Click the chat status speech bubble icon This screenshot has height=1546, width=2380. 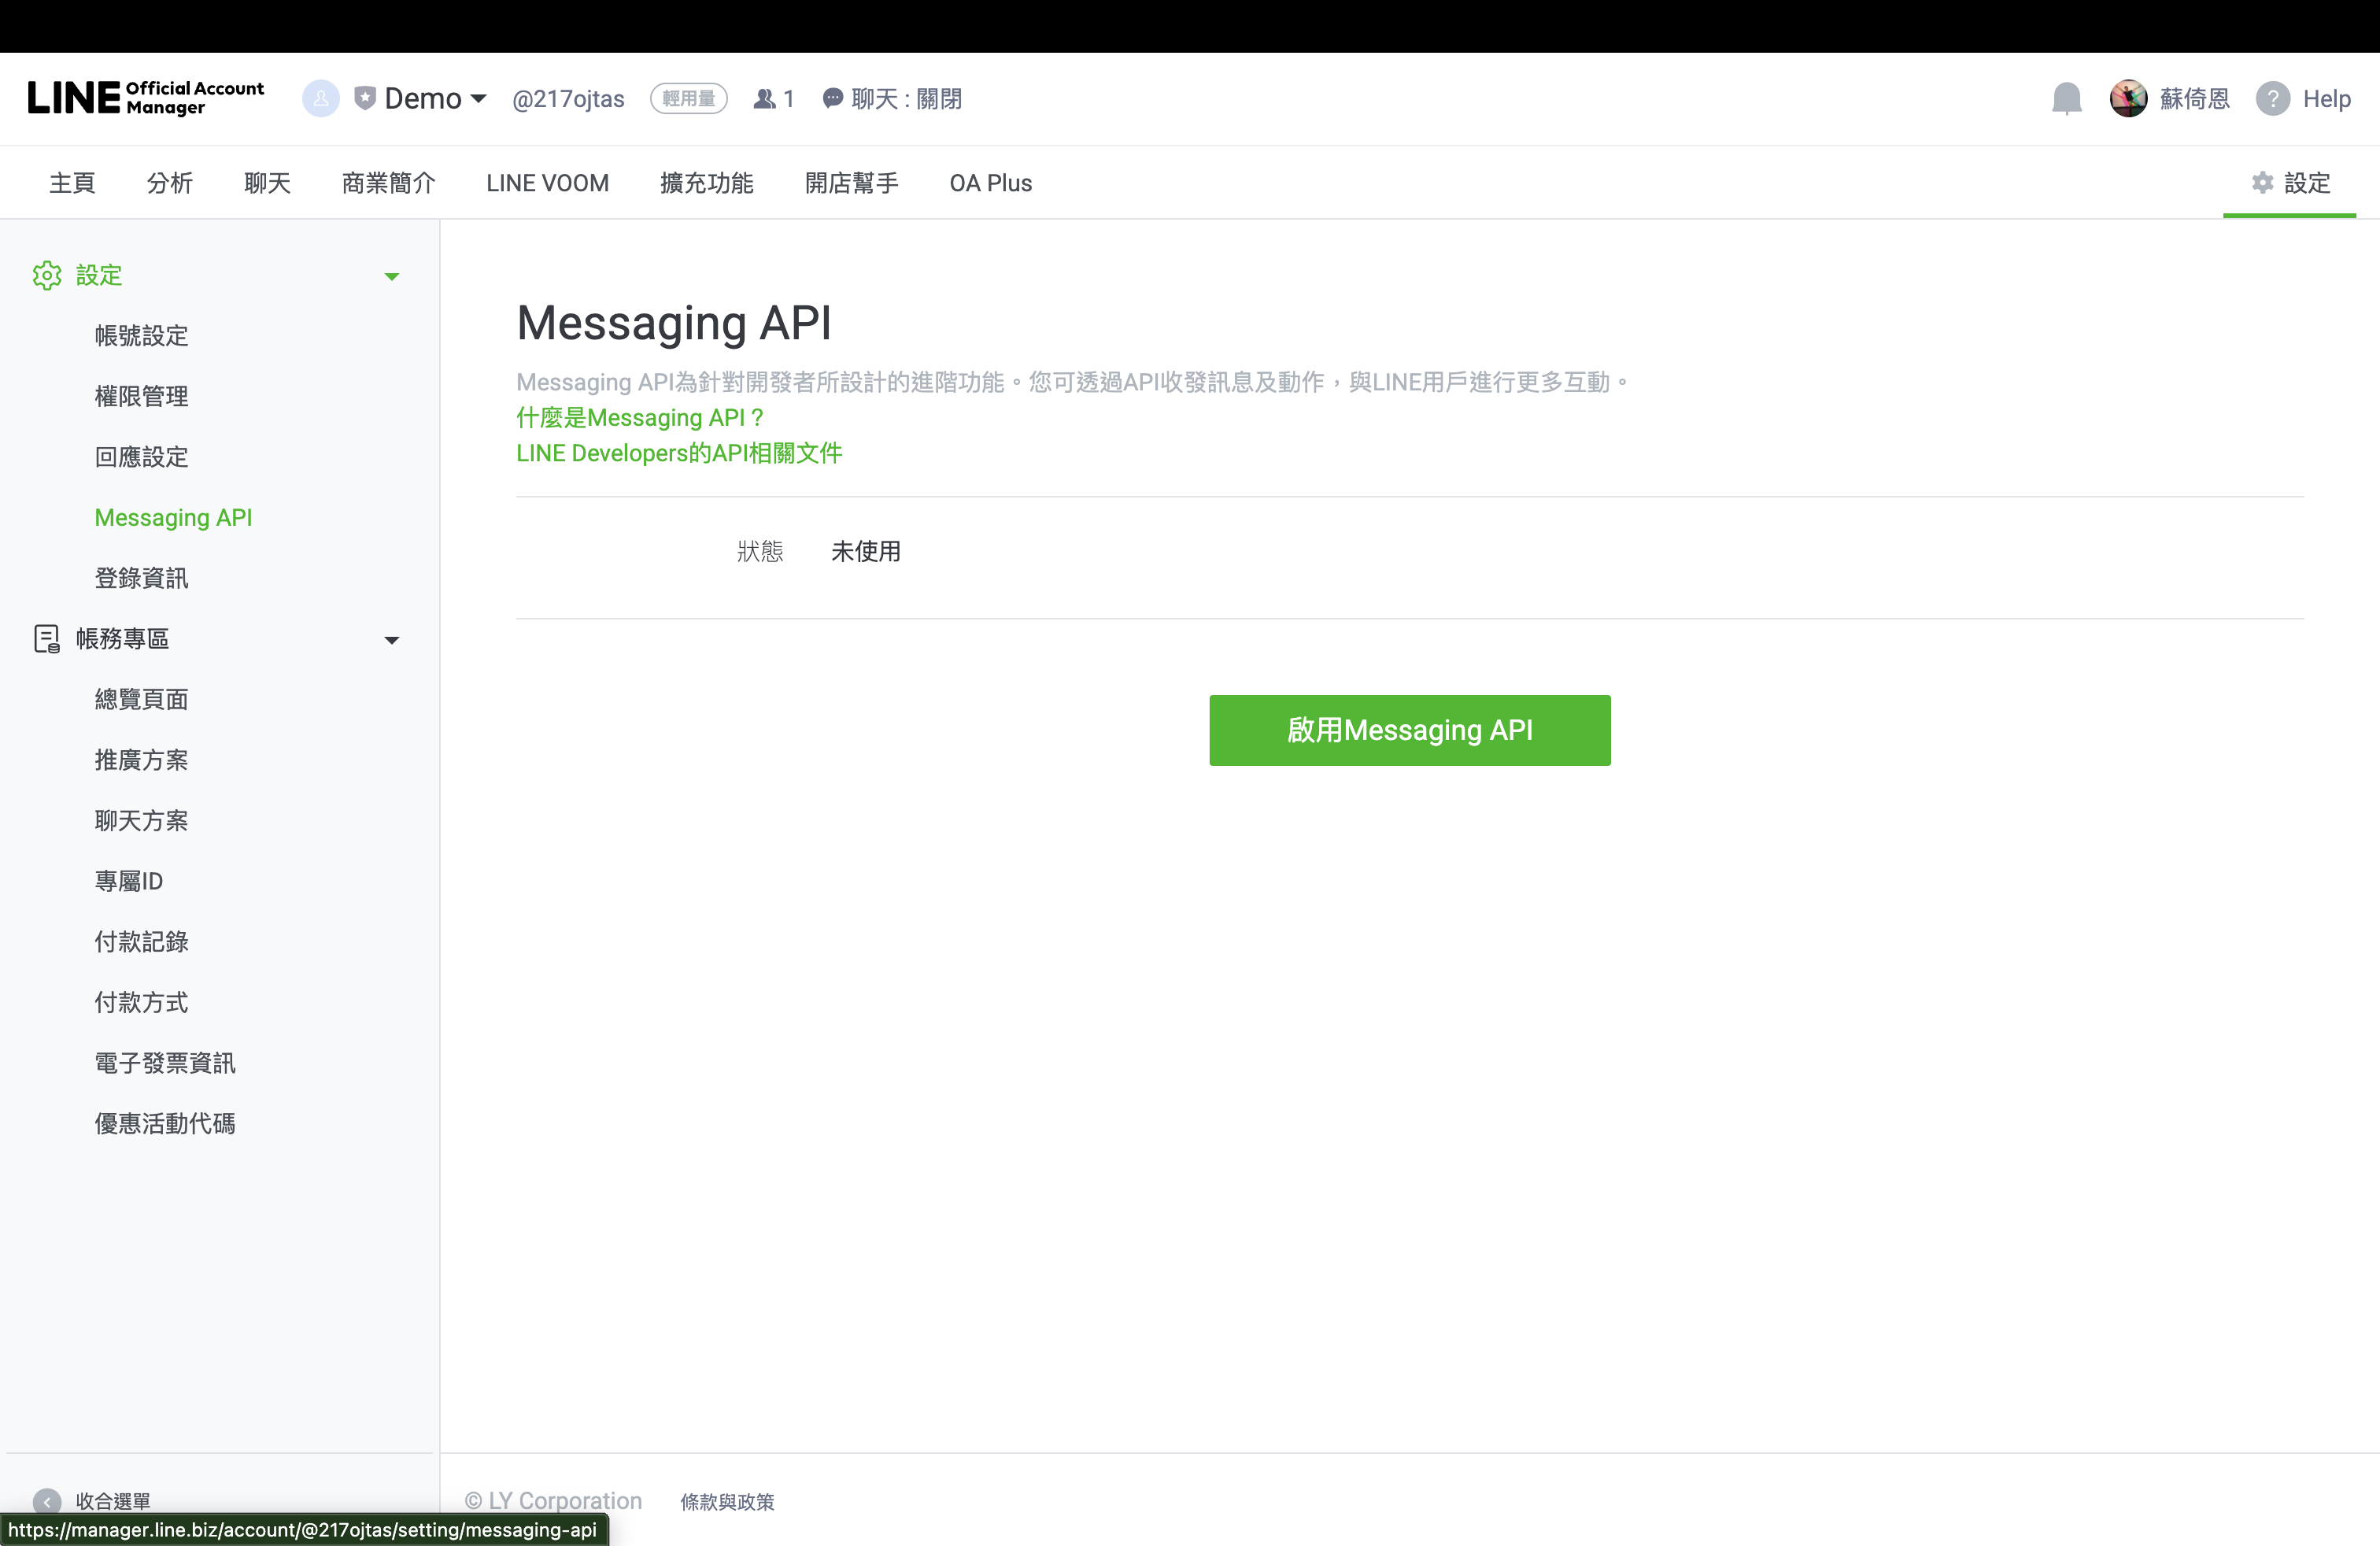[834, 98]
